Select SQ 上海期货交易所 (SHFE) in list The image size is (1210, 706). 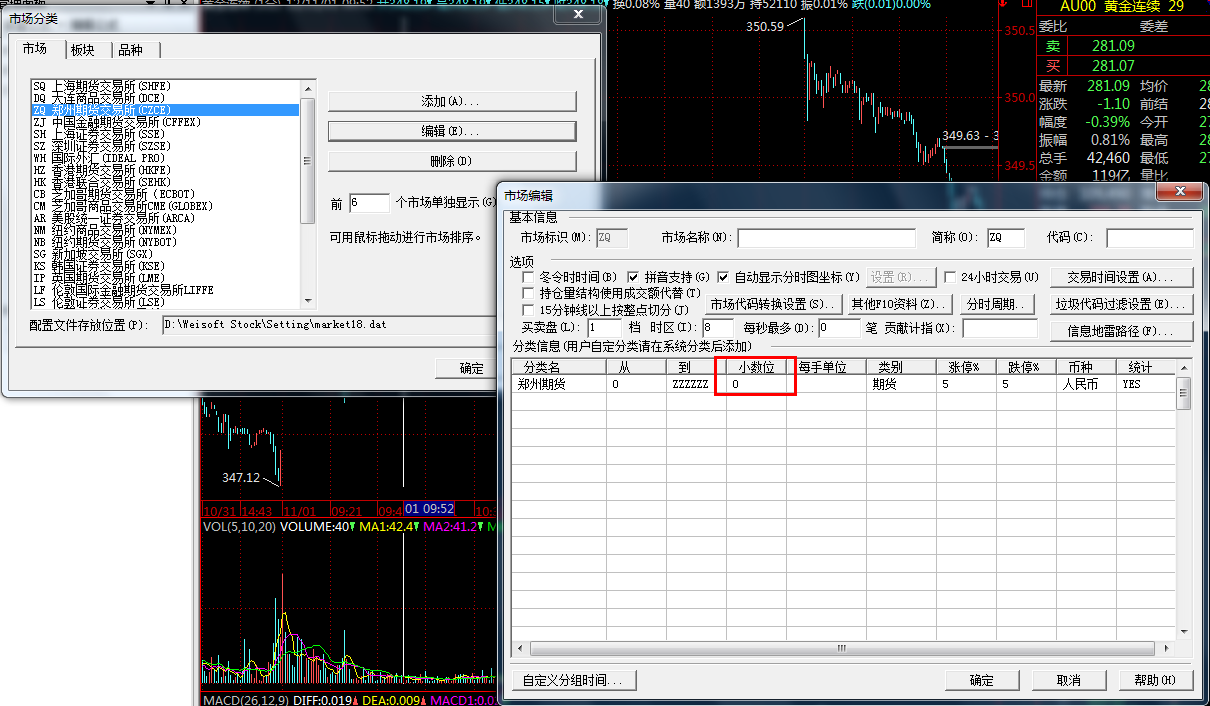165,86
